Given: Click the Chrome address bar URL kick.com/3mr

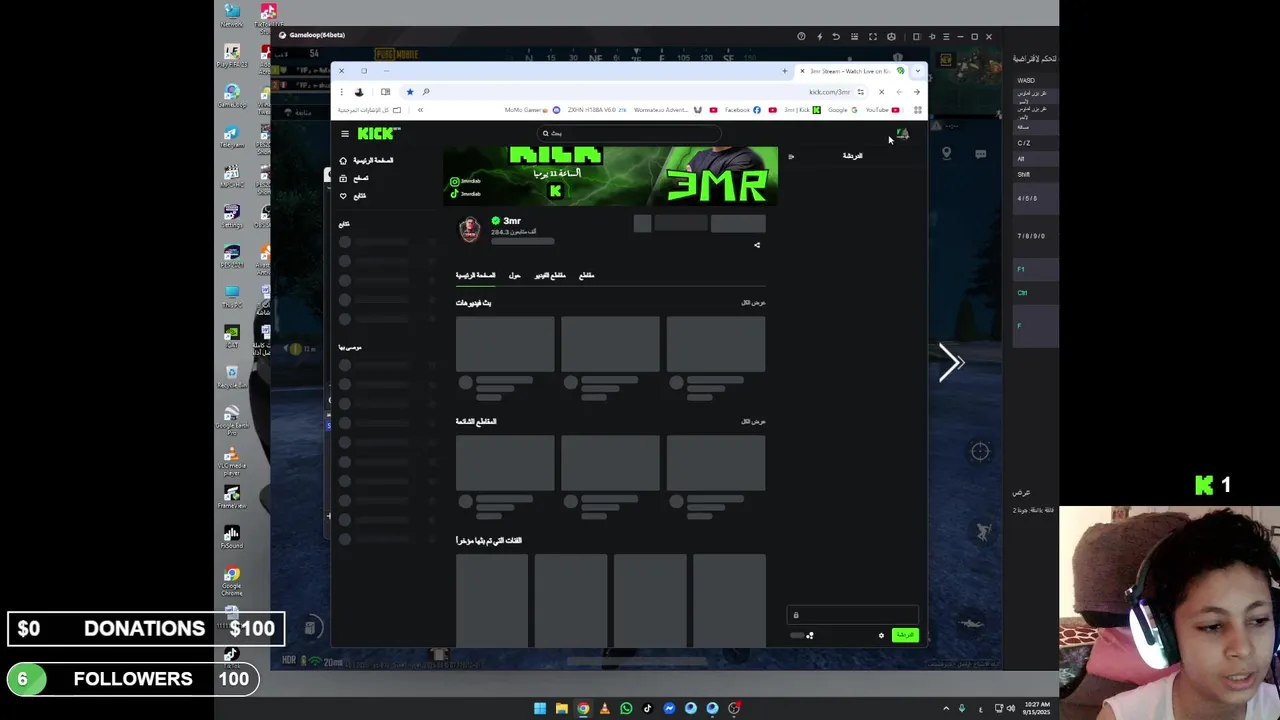Looking at the screenshot, I should tap(829, 92).
